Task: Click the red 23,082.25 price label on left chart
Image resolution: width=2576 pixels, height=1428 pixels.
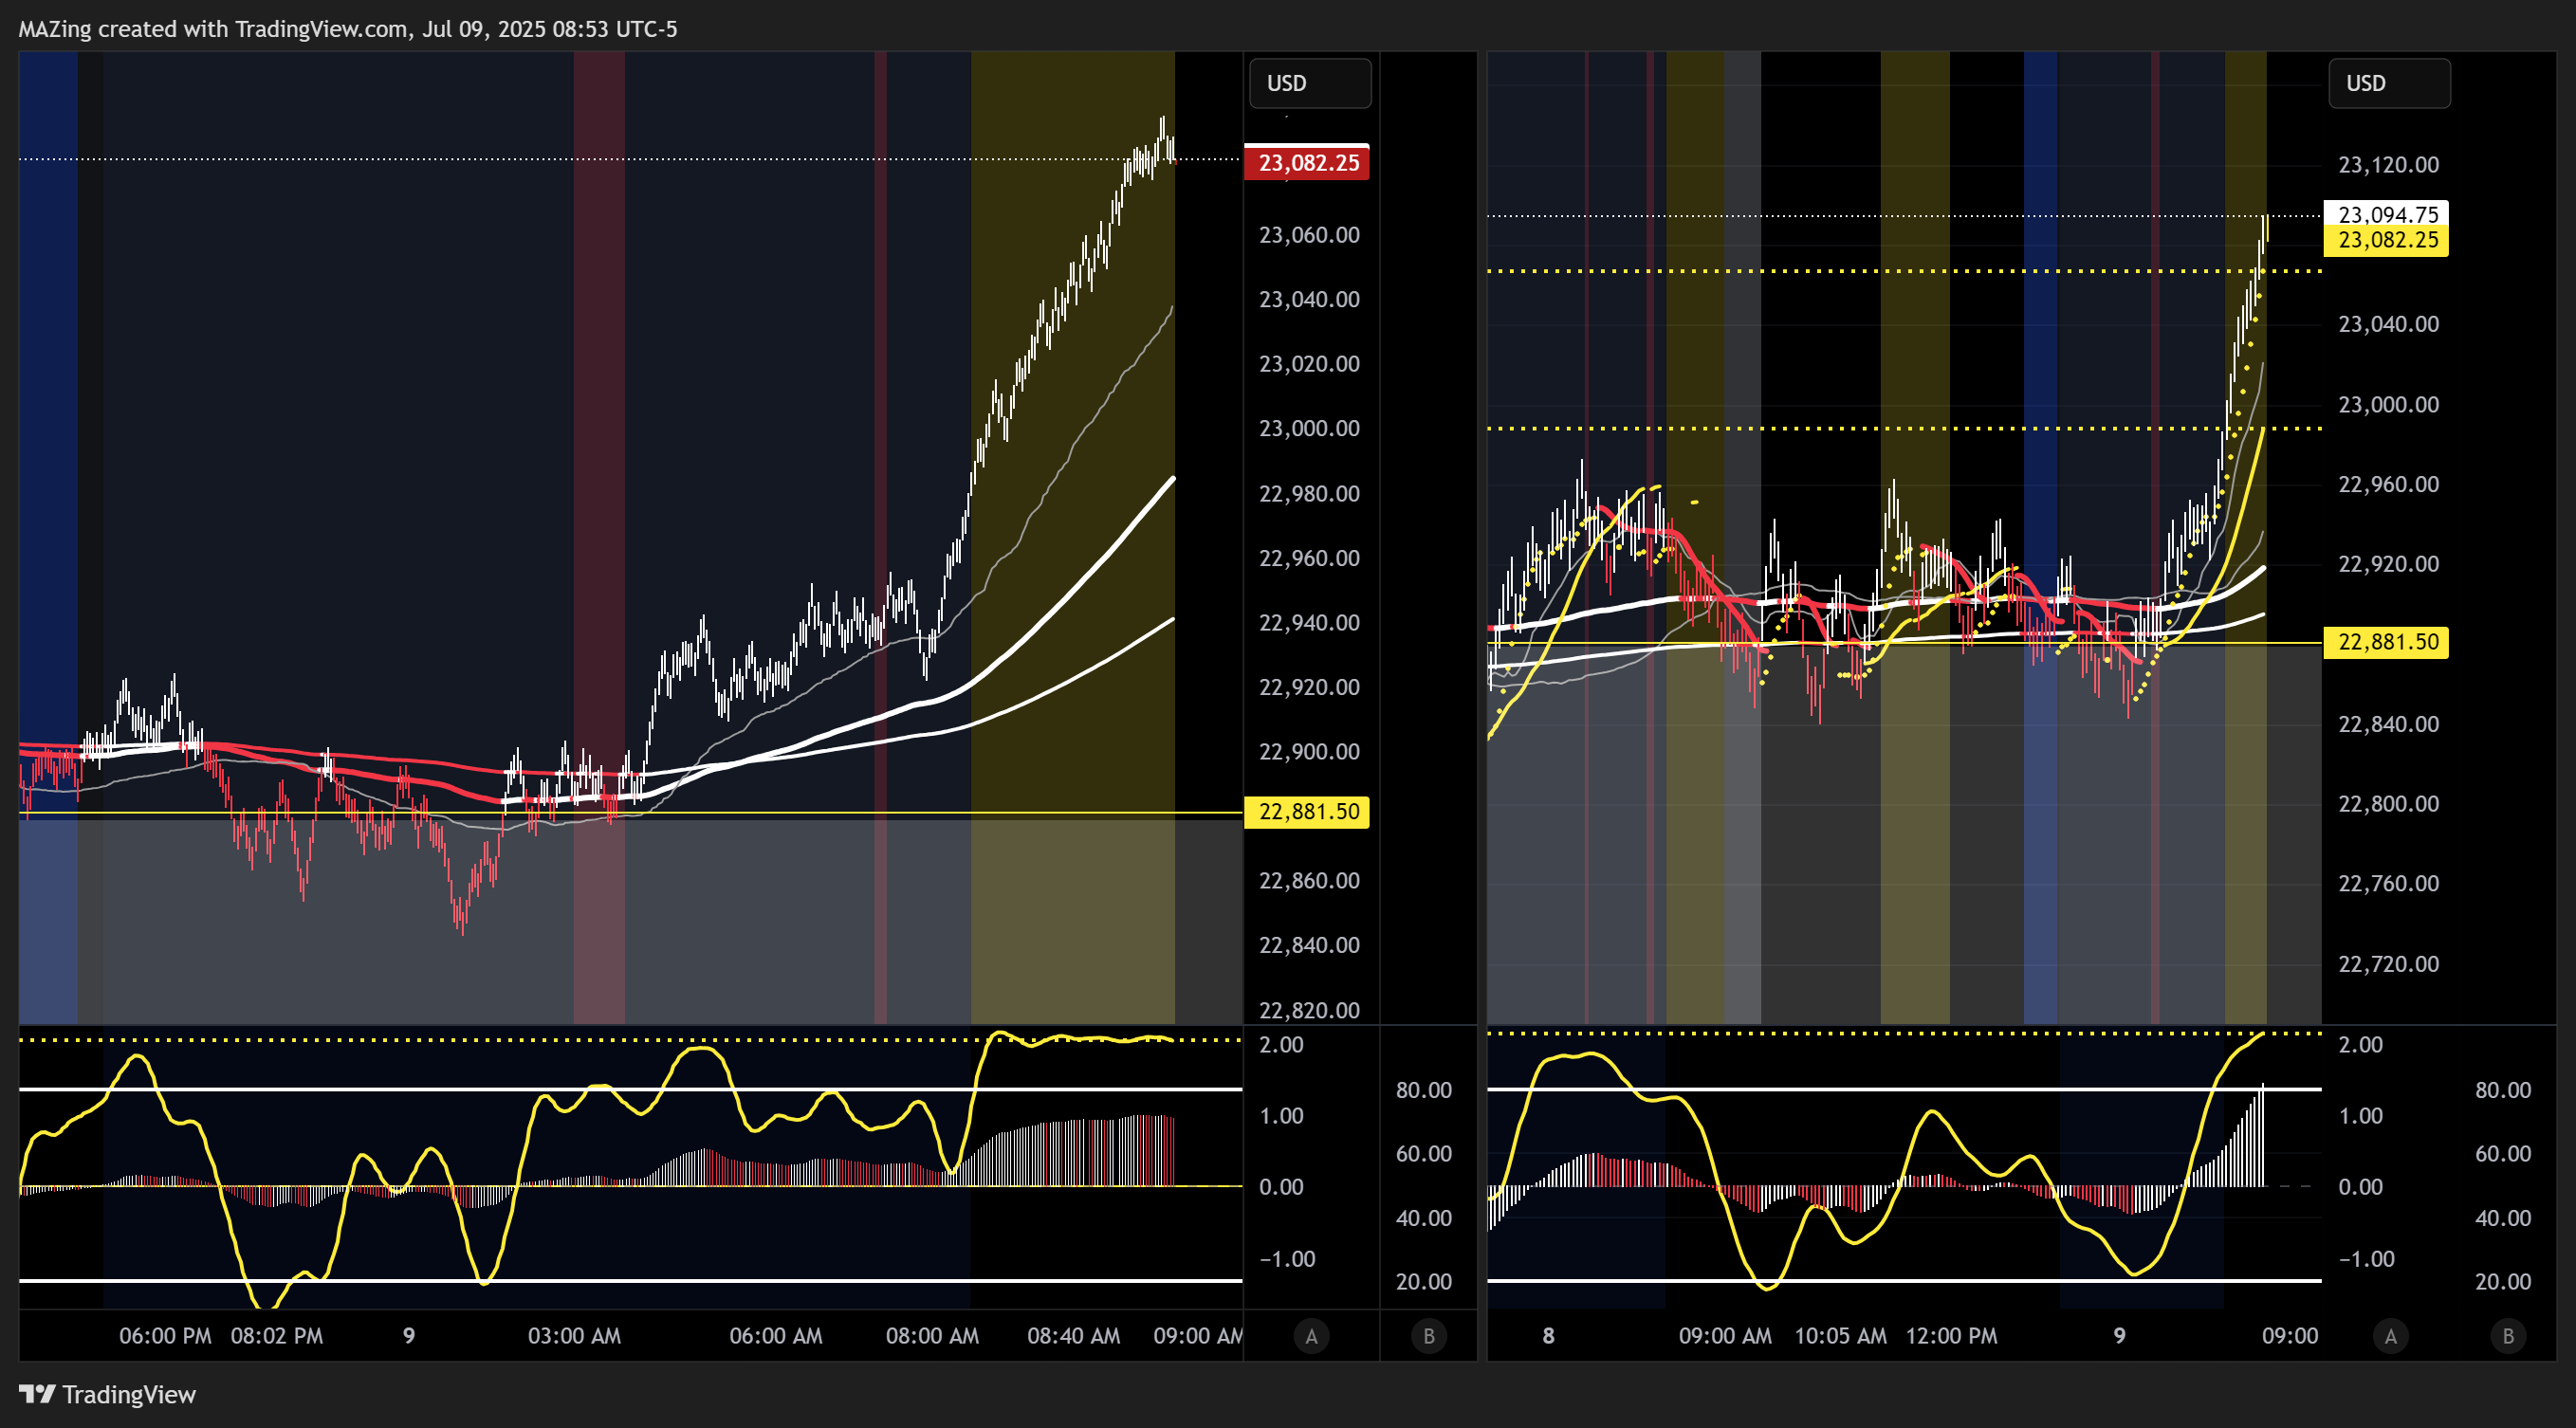Action: pos(1307,163)
